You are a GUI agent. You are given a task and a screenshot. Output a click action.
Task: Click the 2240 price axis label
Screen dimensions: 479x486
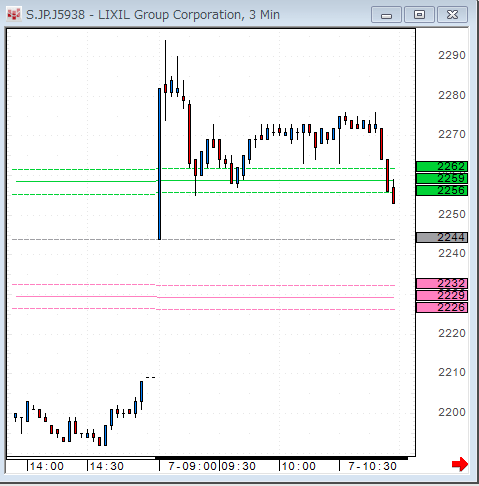(x=452, y=253)
